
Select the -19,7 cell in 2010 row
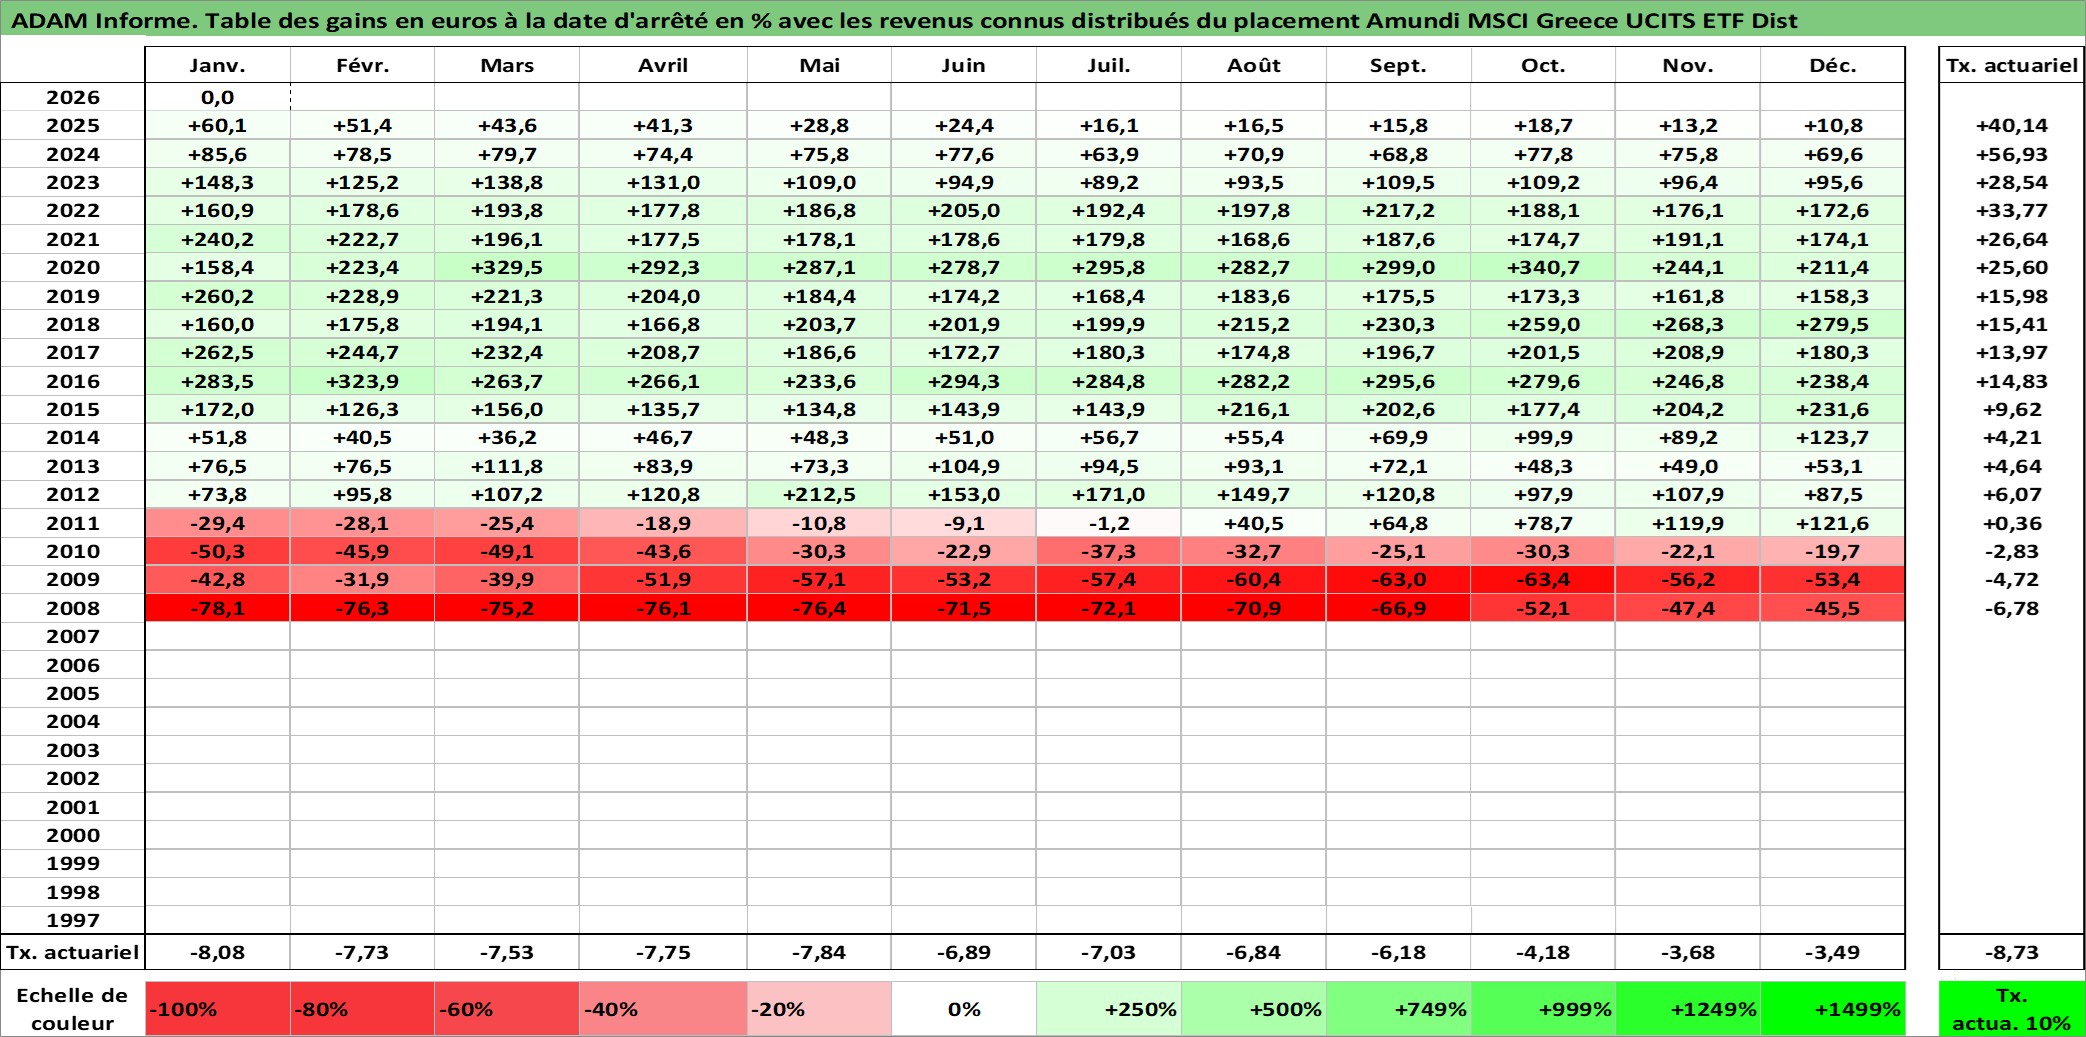click(1832, 551)
